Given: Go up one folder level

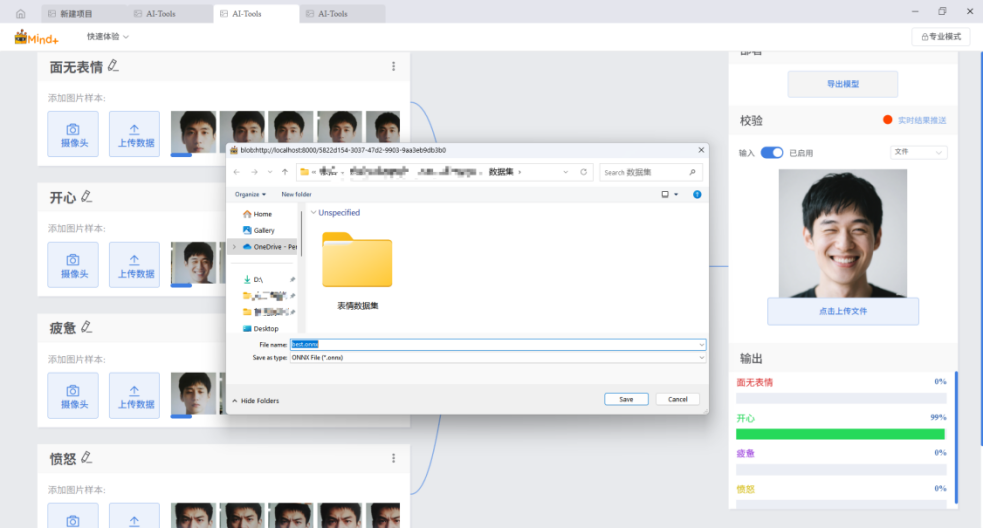Looking at the screenshot, I should tap(285, 172).
